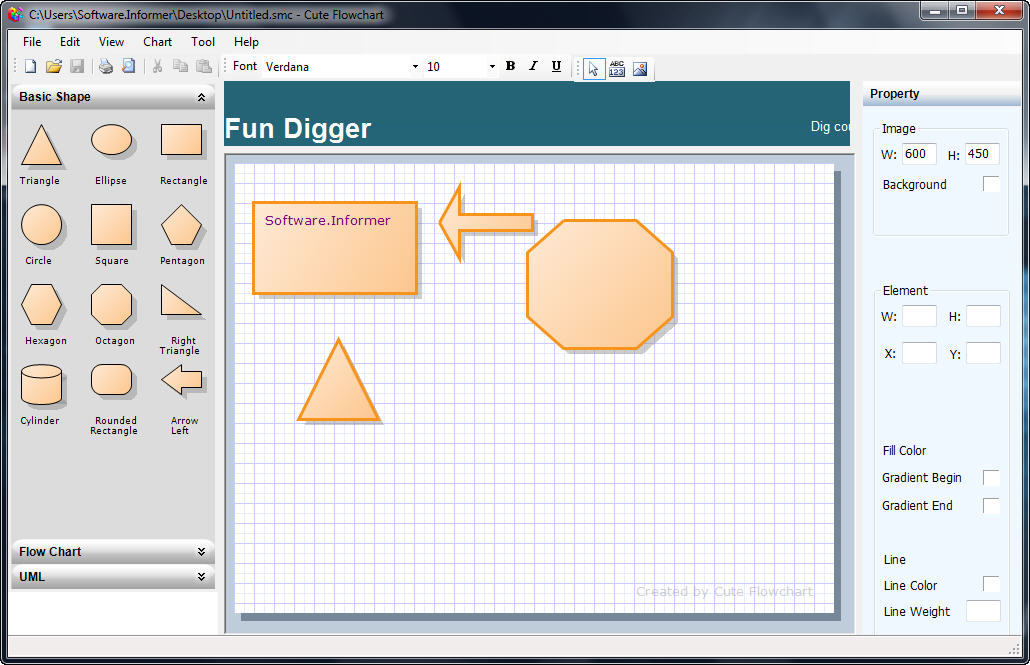Open the View menu
This screenshot has width=1030, height=665.
(x=111, y=41)
